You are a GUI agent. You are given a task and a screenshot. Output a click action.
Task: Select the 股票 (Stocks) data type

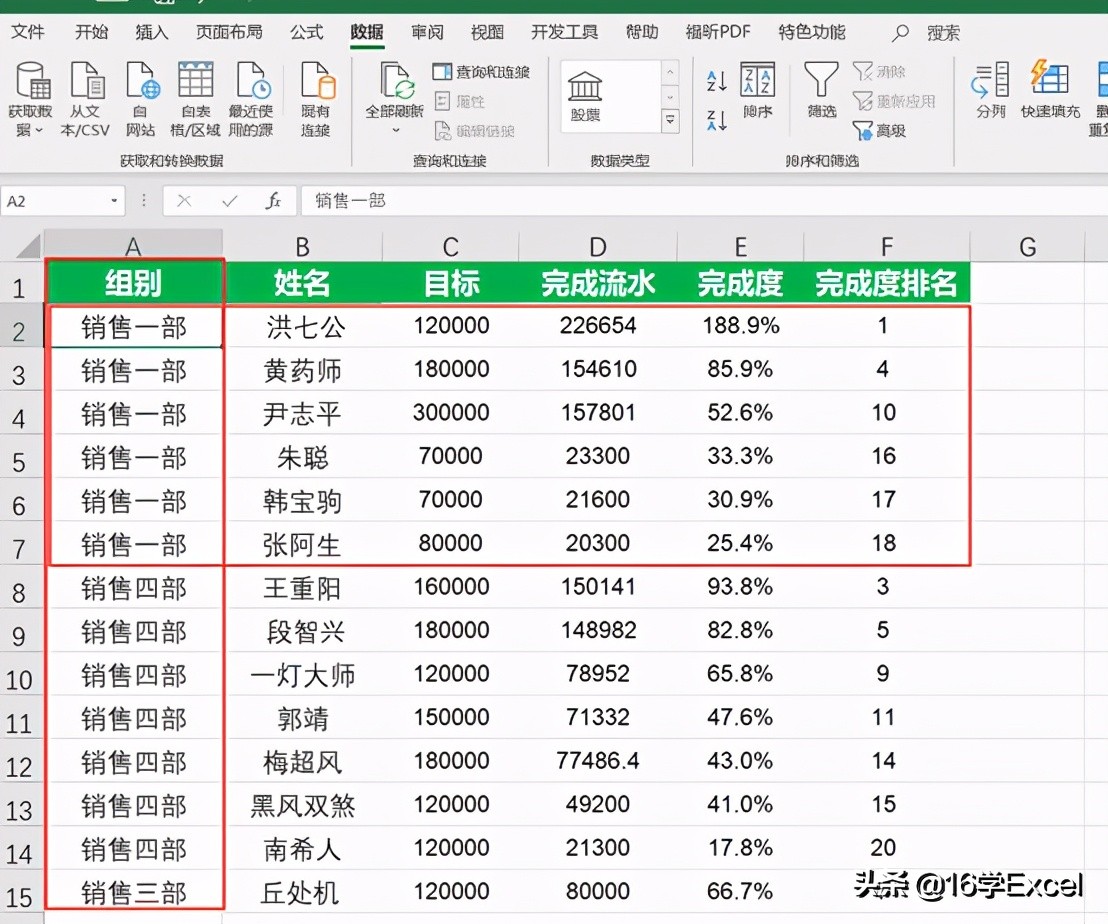coord(585,96)
